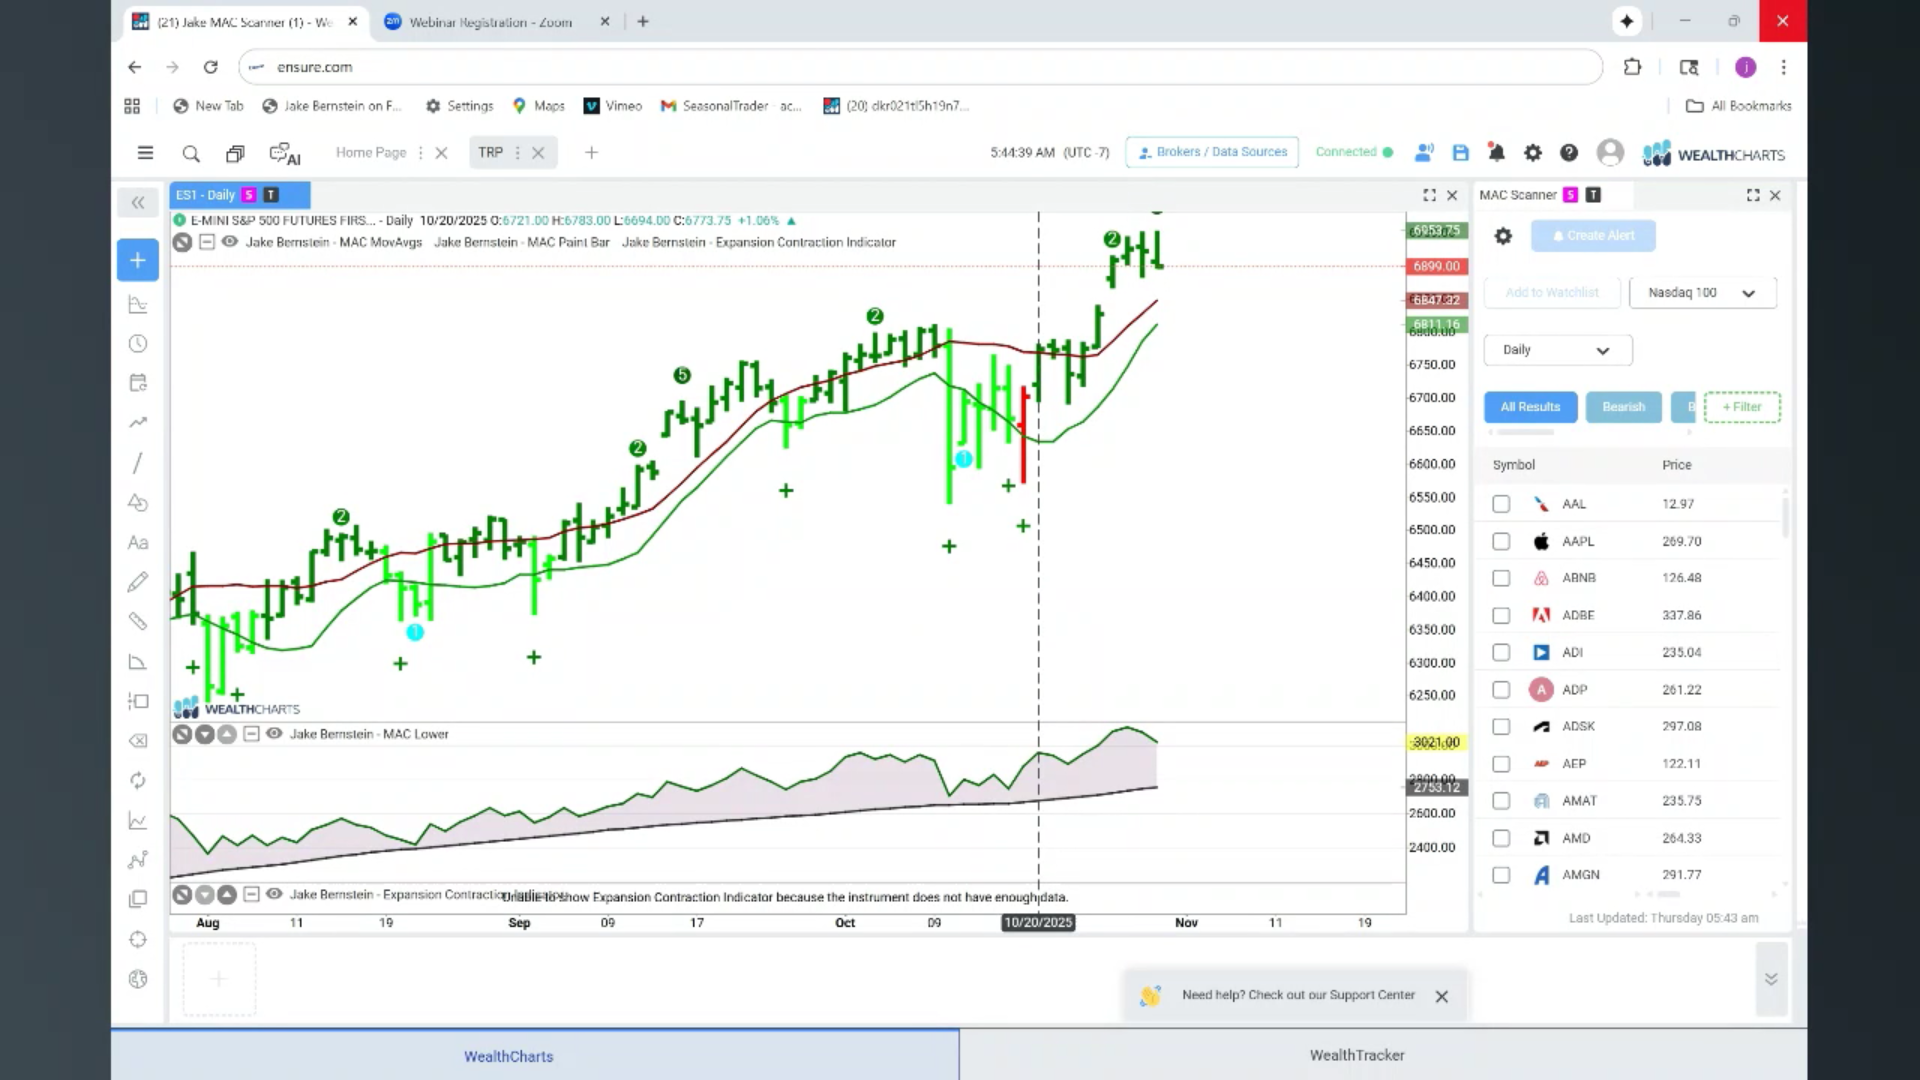Click the crosshair target icon in sidebar

[x=138, y=940]
